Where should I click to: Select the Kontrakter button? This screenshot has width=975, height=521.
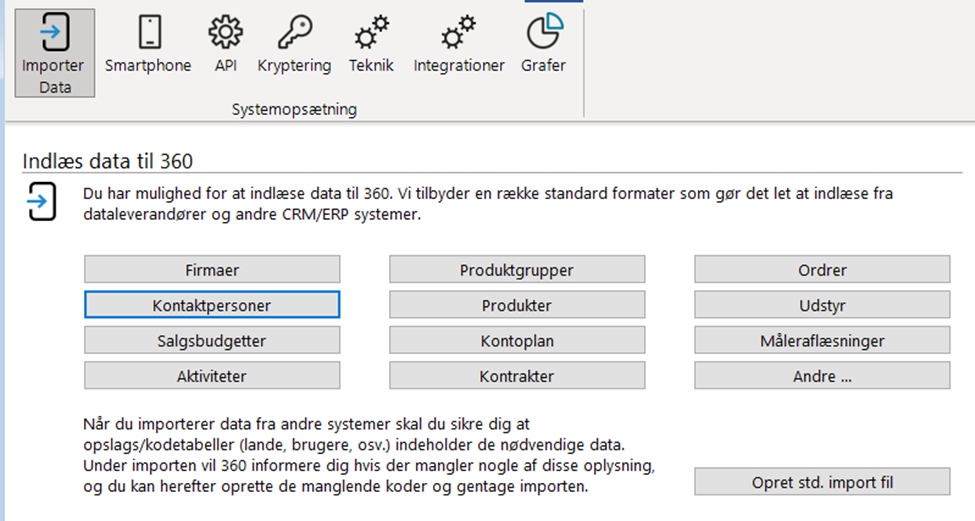tap(517, 376)
